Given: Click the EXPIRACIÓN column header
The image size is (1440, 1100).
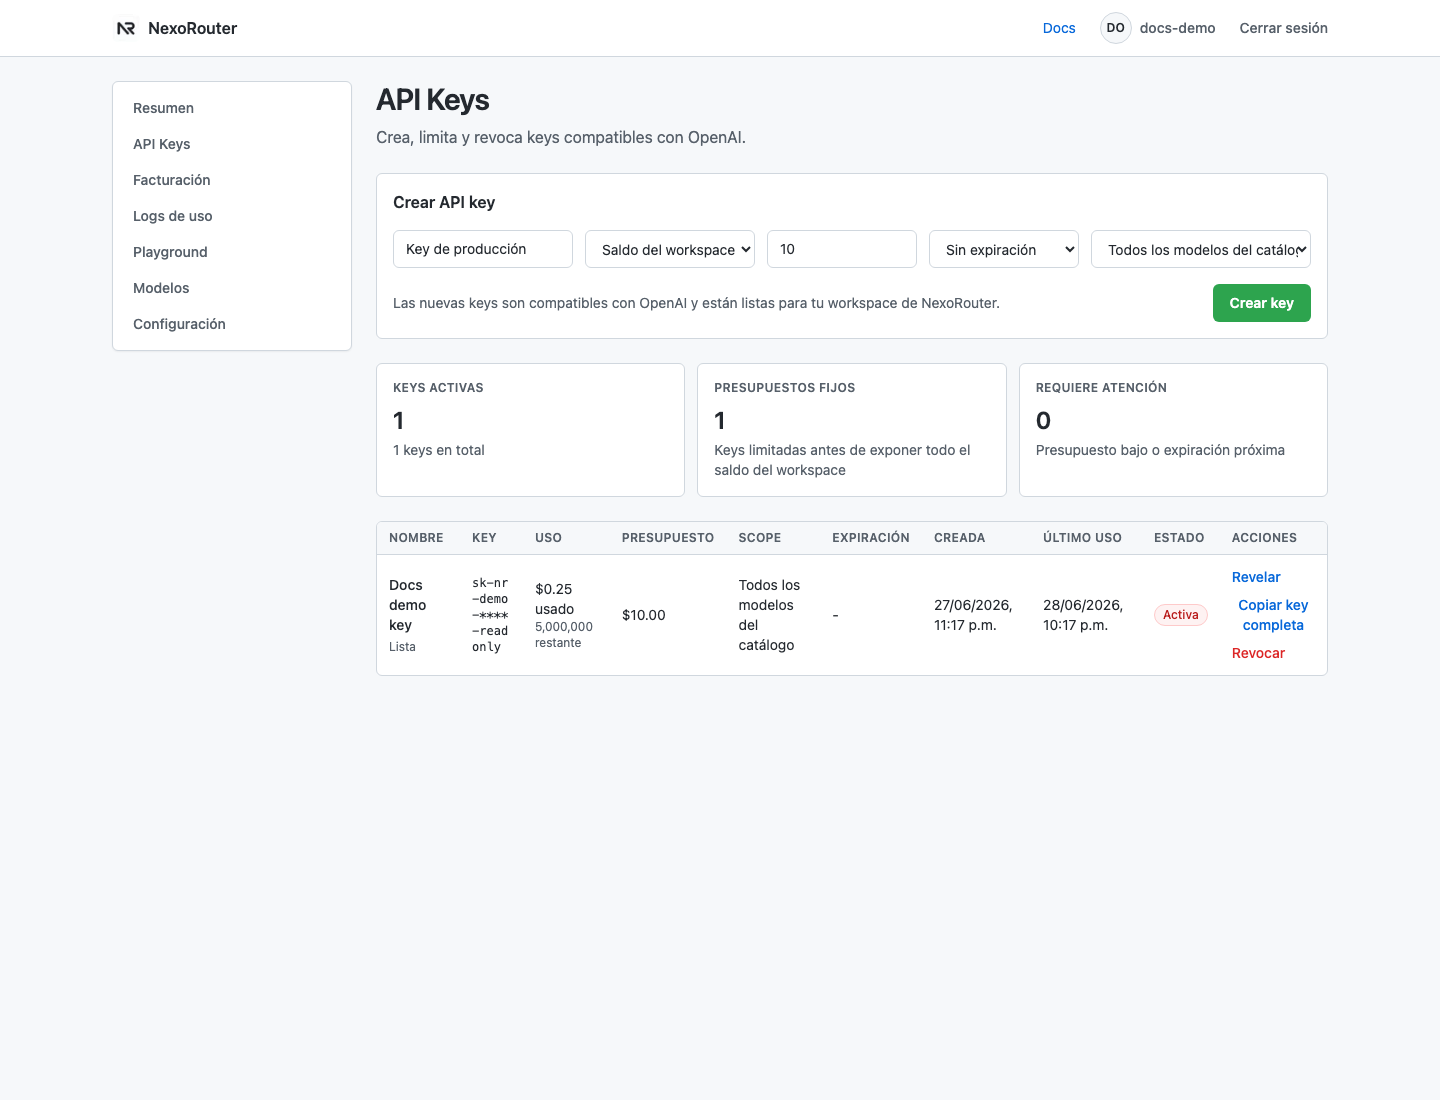Looking at the screenshot, I should point(871,538).
